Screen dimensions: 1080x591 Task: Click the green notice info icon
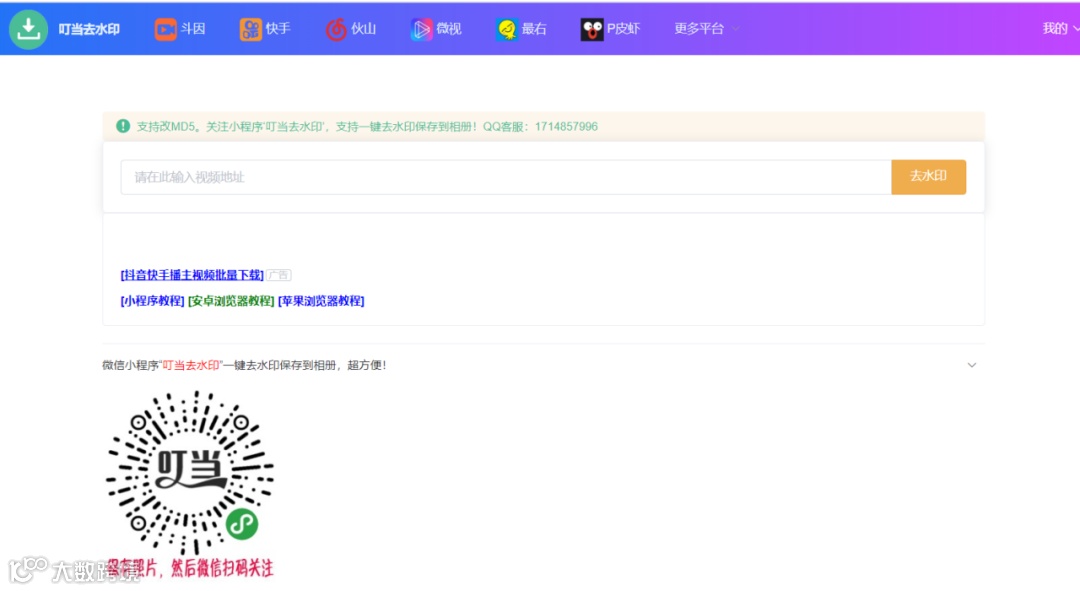[x=123, y=126]
